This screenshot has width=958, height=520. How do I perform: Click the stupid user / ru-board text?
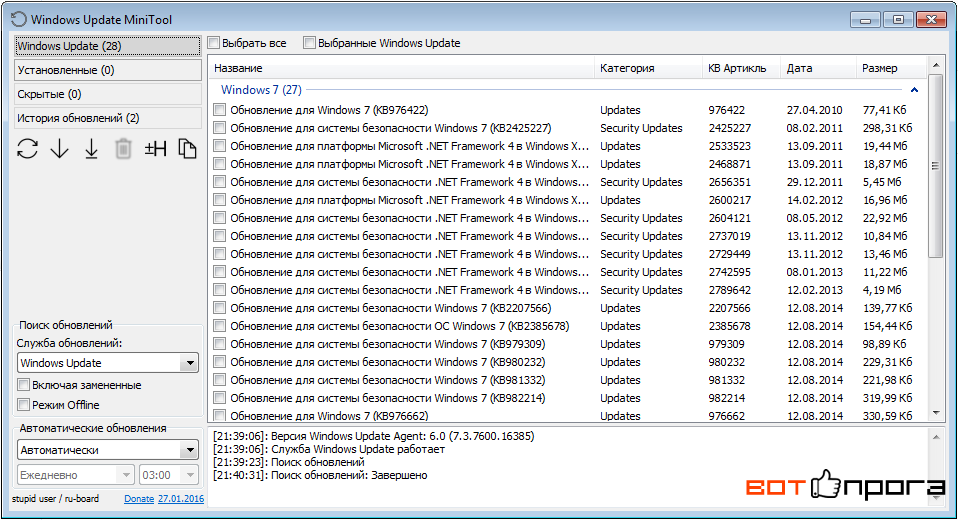tap(55, 499)
